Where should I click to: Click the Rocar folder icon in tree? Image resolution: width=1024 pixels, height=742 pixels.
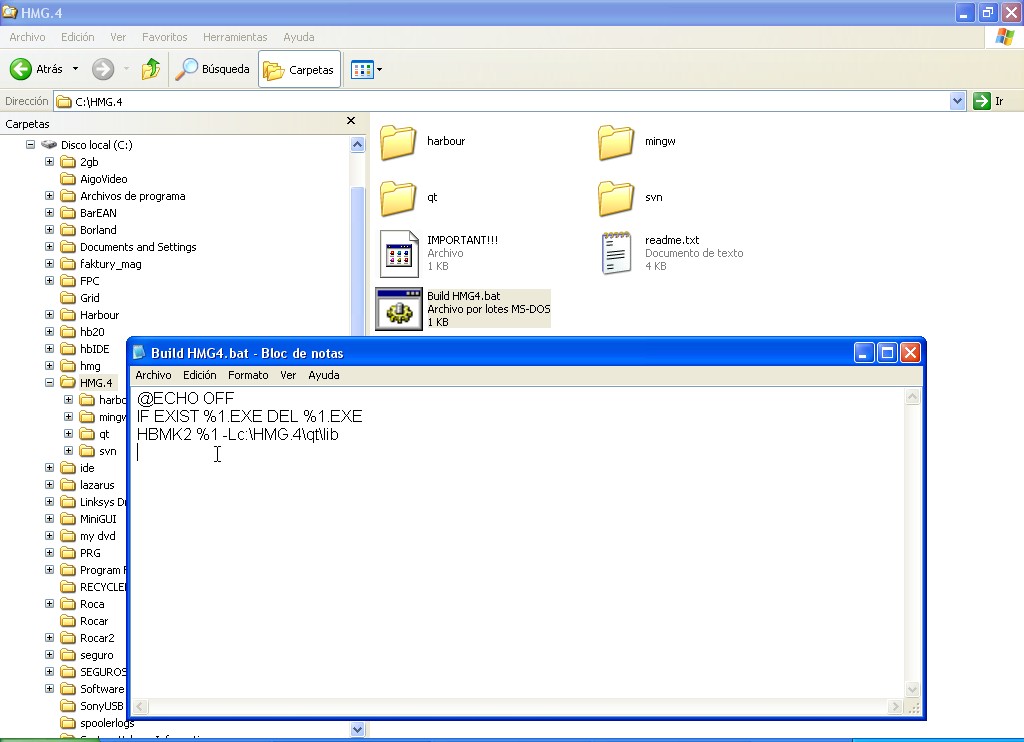coord(68,621)
